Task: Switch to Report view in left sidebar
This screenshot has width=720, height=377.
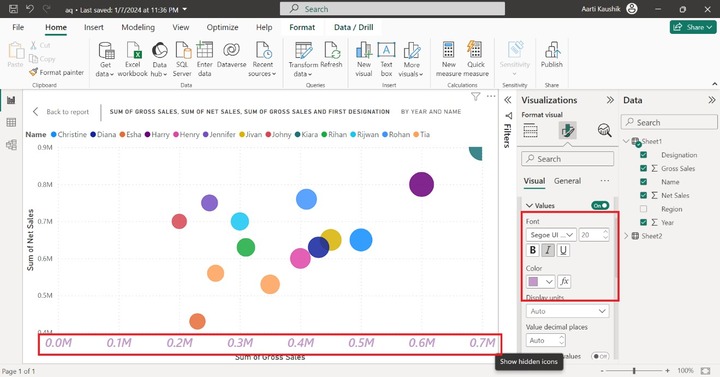Action: [x=11, y=100]
